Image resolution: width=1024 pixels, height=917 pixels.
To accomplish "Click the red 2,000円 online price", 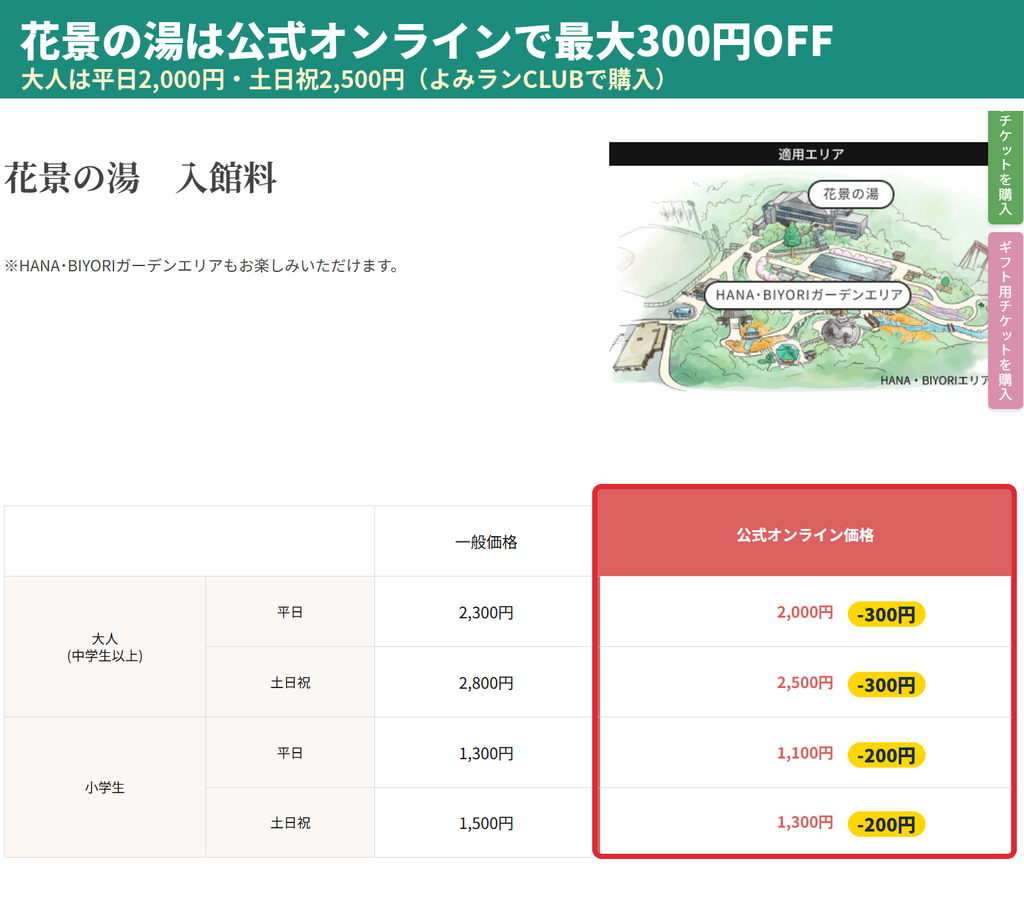I will tap(805, 612).
